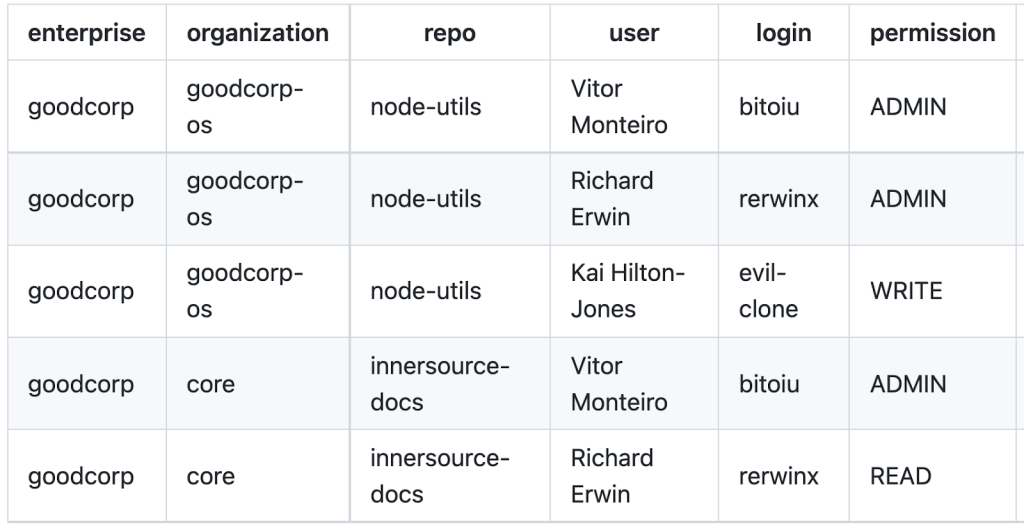The width and height of the screenshot is (1024, 528).
Task: Click the "enterprise" column header
Action: 86,33
